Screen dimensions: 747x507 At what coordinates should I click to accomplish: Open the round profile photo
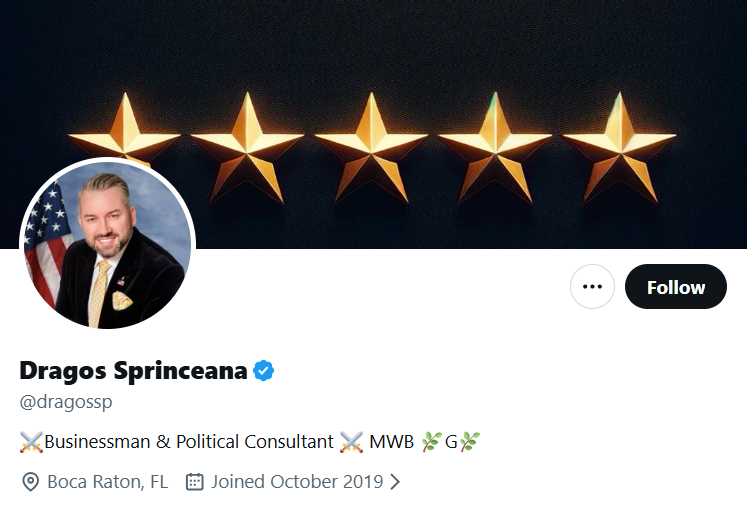pyautogui.click(x=108, y=245)
